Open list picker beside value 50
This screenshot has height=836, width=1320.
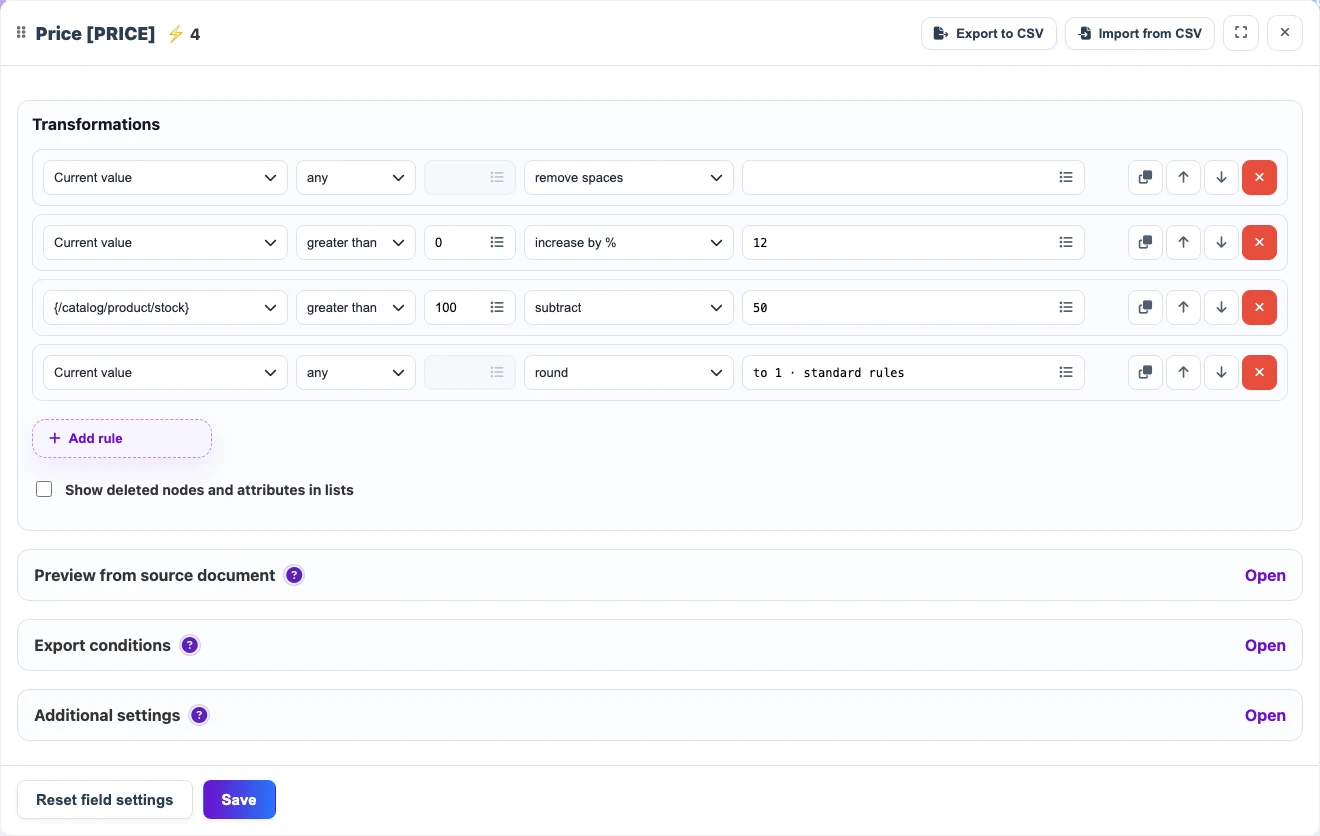(1066, 307)
